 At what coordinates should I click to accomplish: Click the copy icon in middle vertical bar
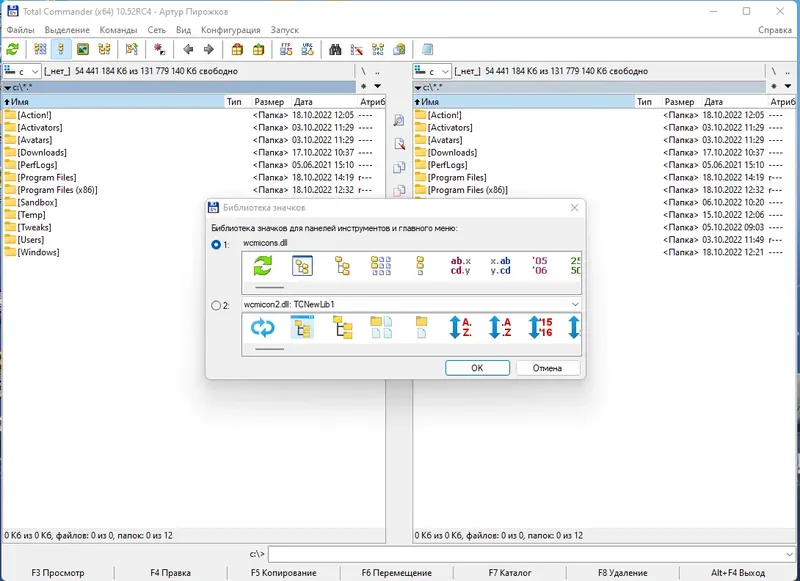(x=399, y=167)
